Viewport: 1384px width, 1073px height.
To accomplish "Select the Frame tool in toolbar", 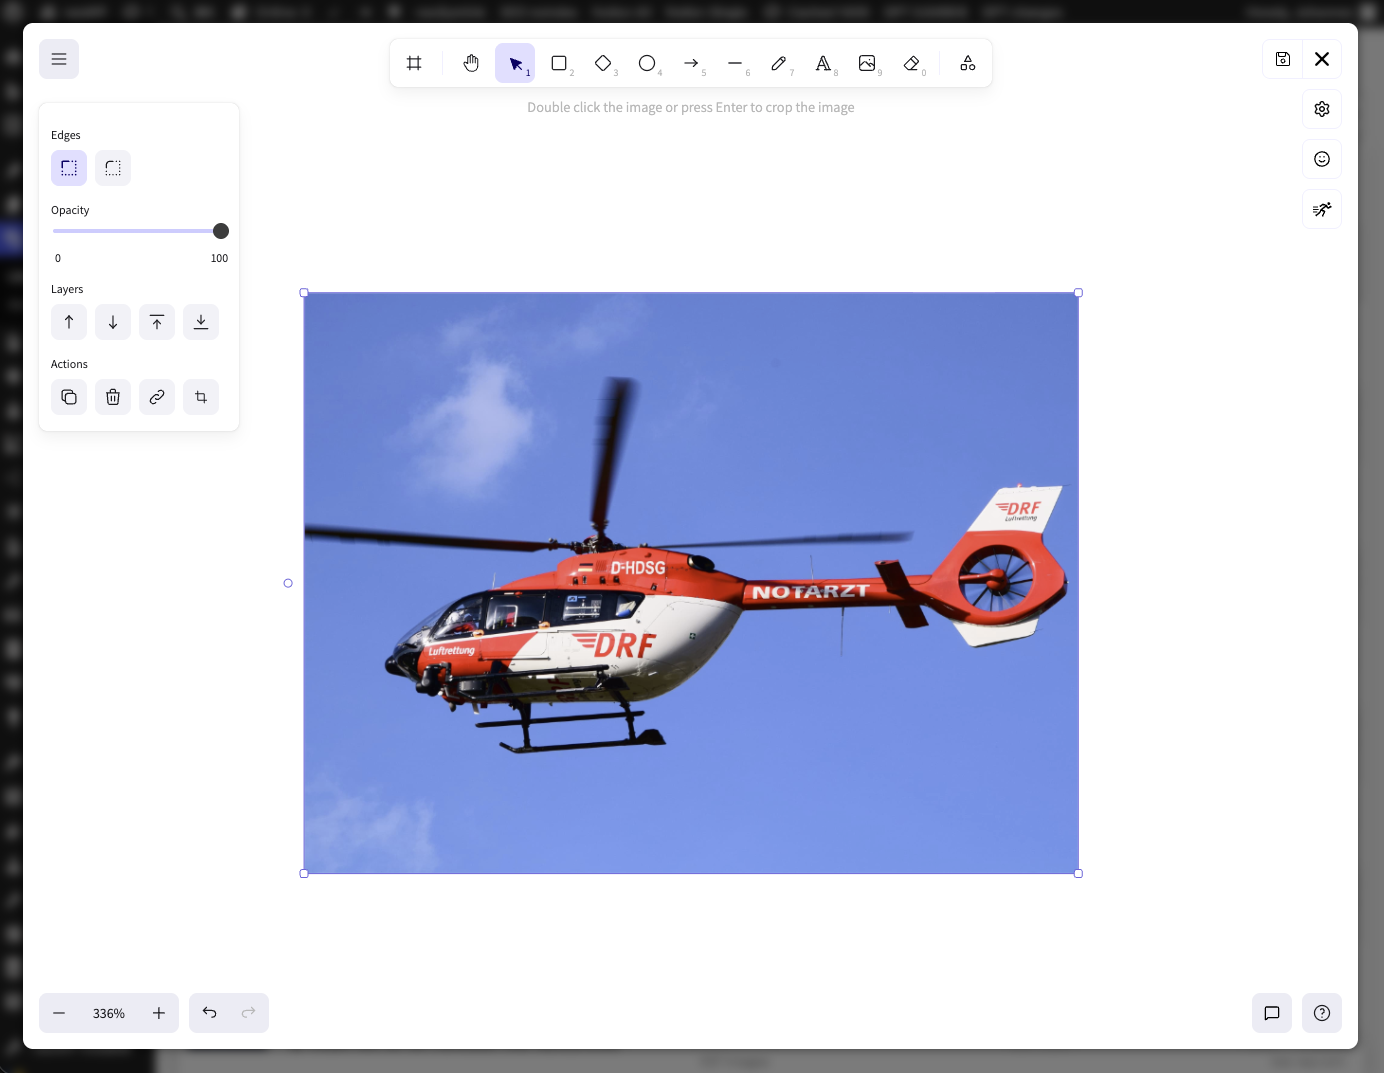I will coord(414,63).
